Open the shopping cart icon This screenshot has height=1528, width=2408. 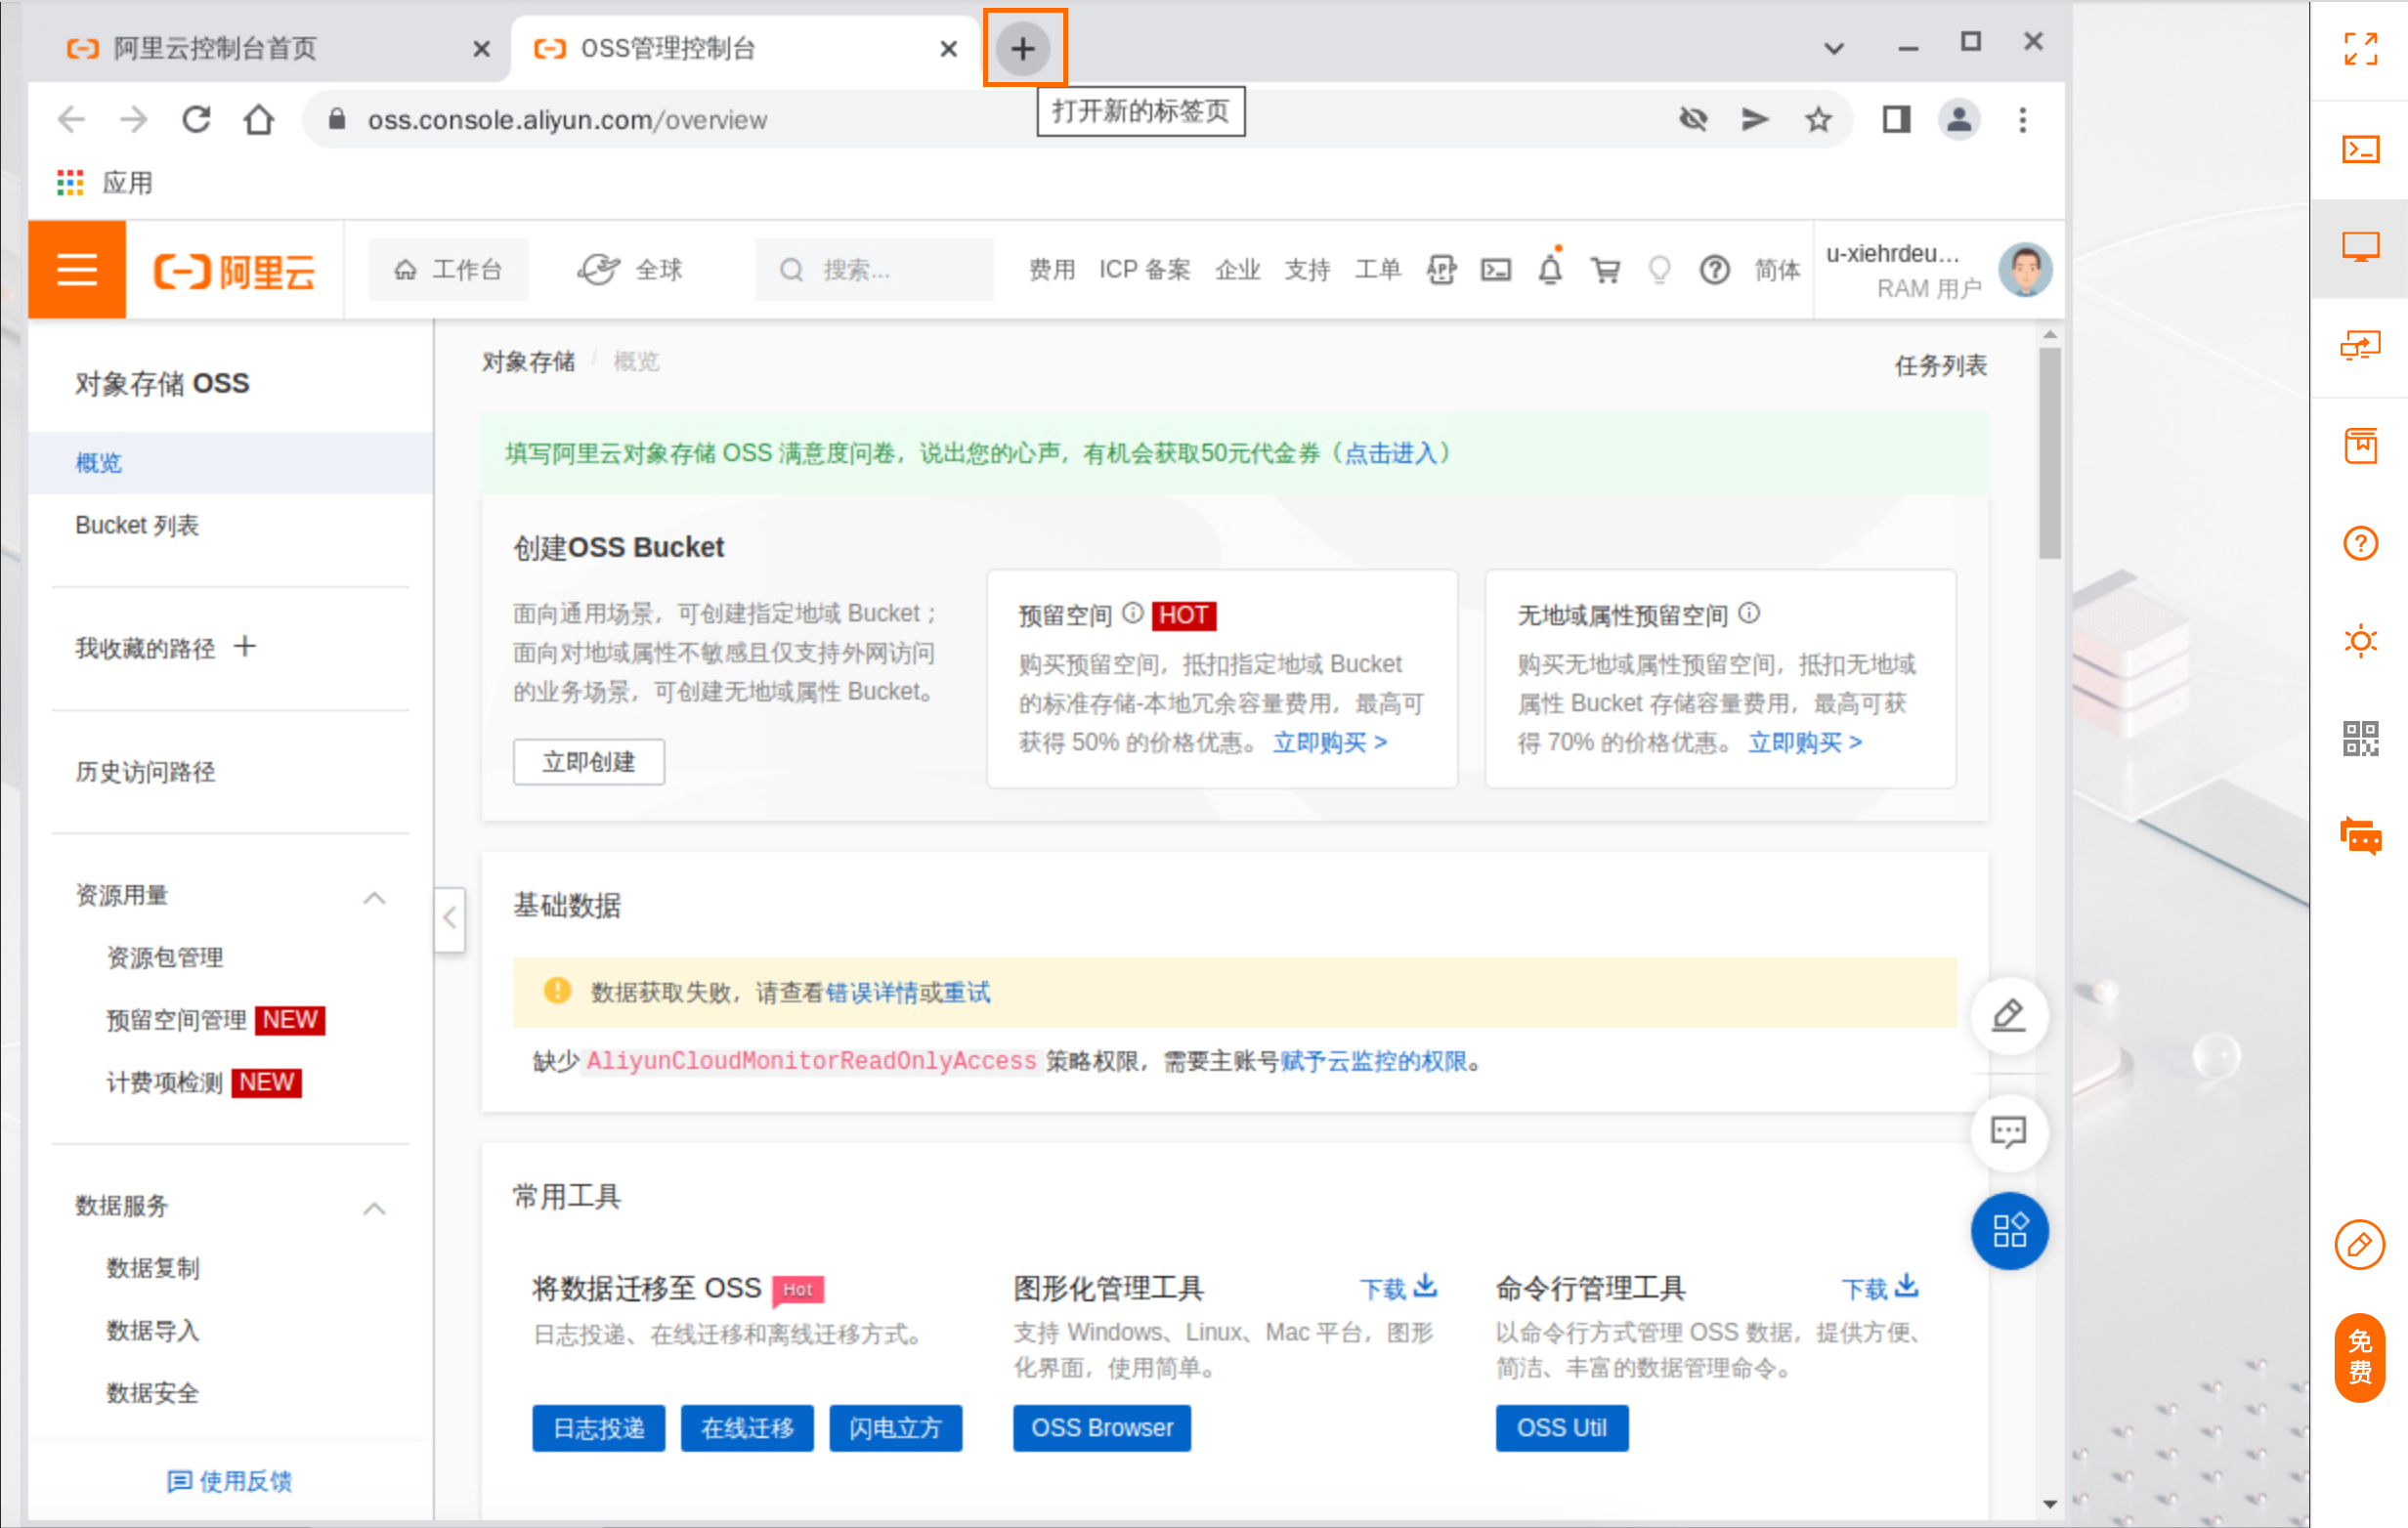click(x=1605, y=270)
